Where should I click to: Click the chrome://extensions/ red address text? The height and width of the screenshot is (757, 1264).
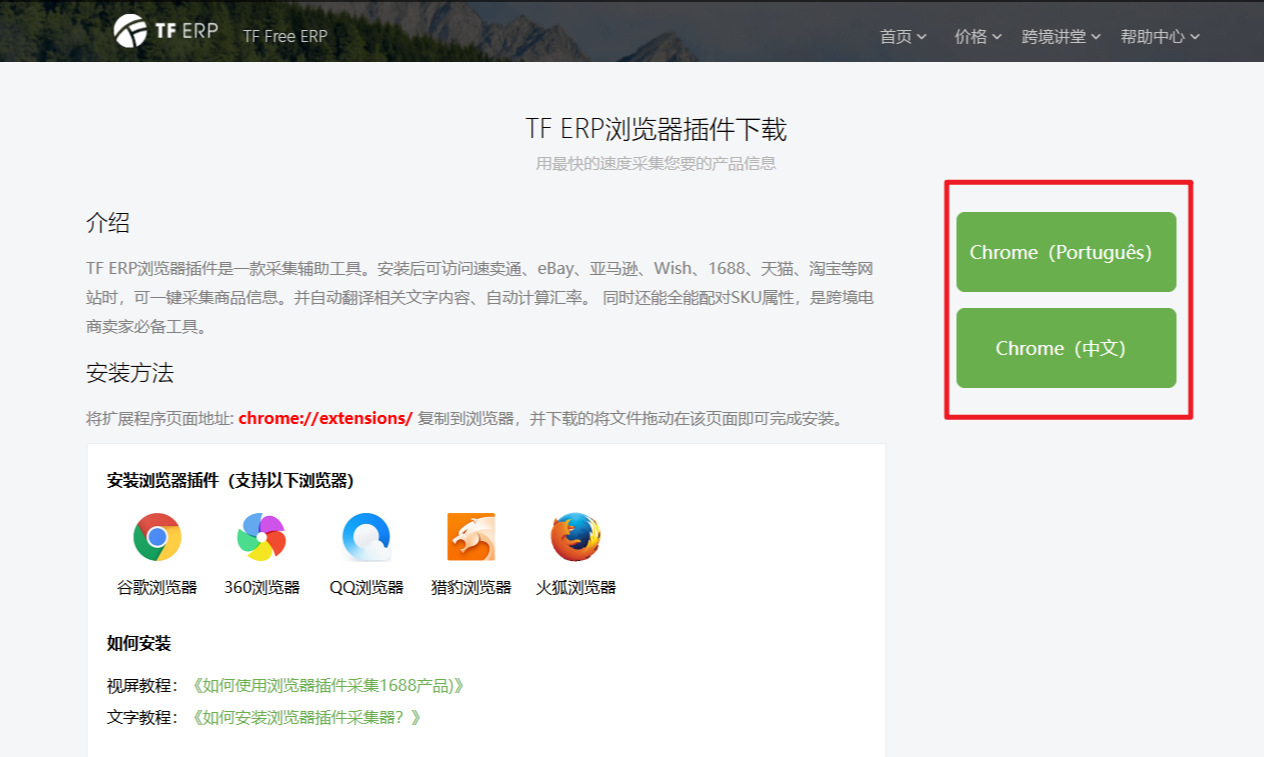coord(325,418)
